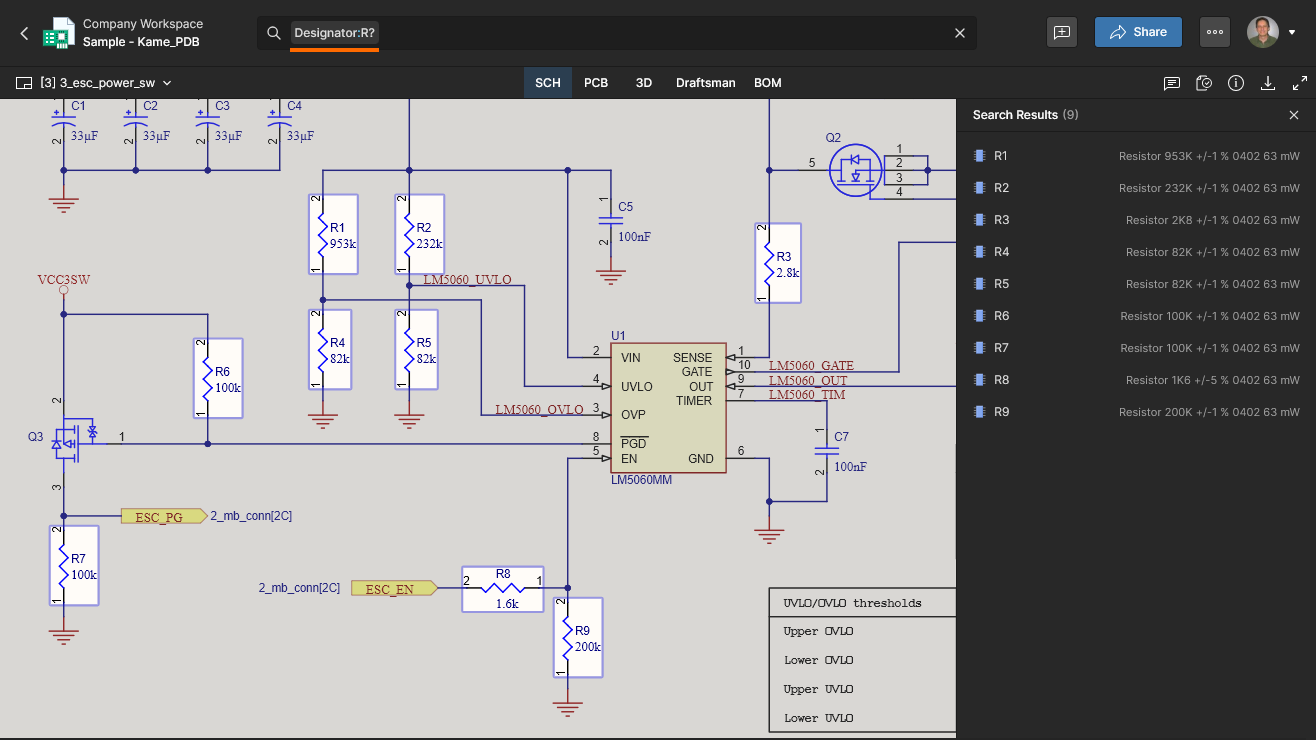1316x740 pixels.
Task: Click resistor R1 953k on schematic
Action: (x=333, y=234)
